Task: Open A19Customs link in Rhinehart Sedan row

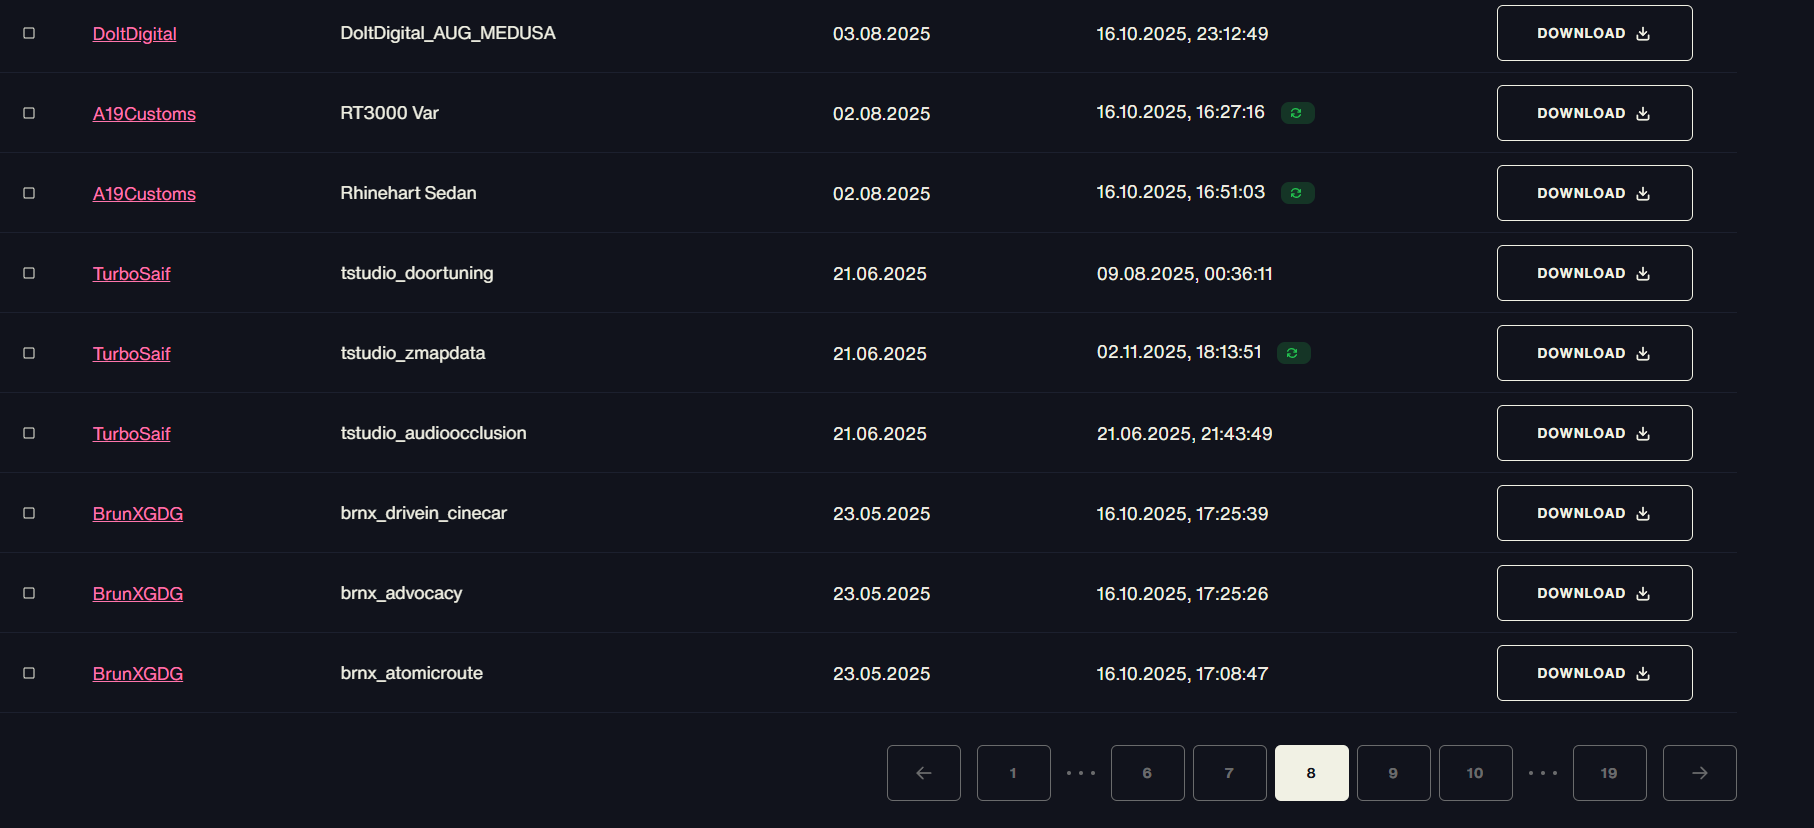Action: [144, 194]
